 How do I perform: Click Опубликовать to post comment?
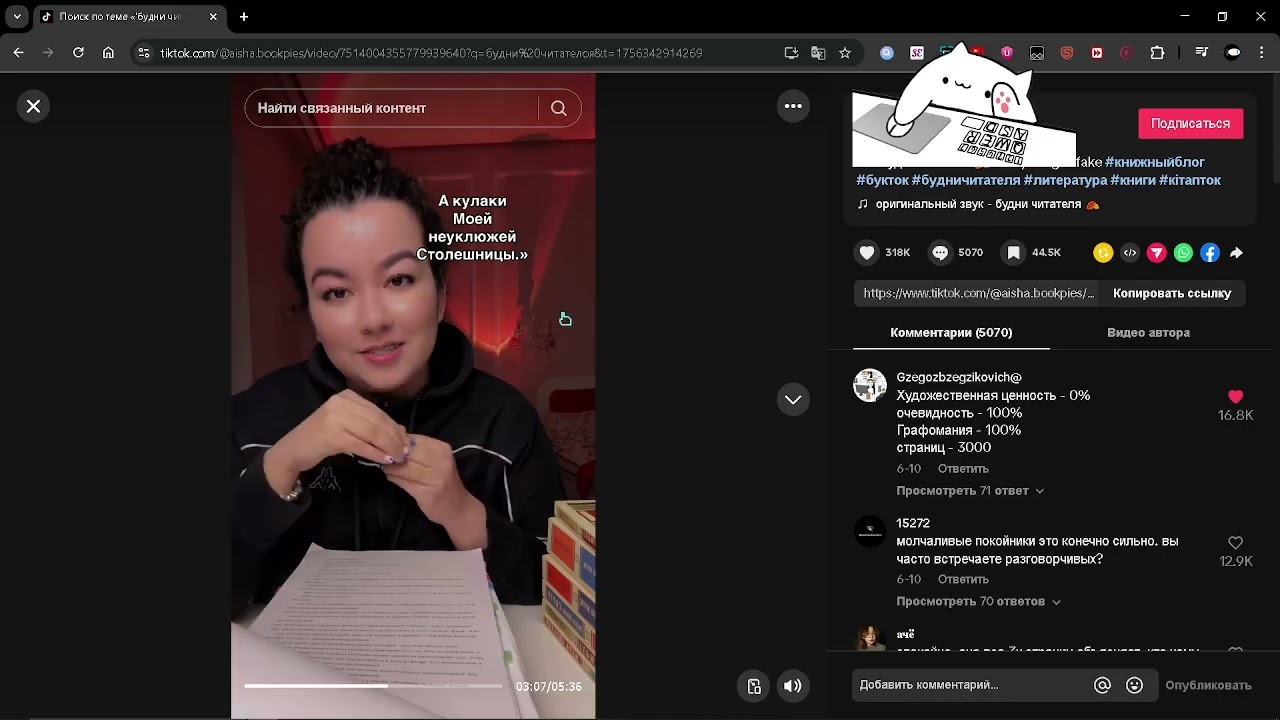point(1208,685)
